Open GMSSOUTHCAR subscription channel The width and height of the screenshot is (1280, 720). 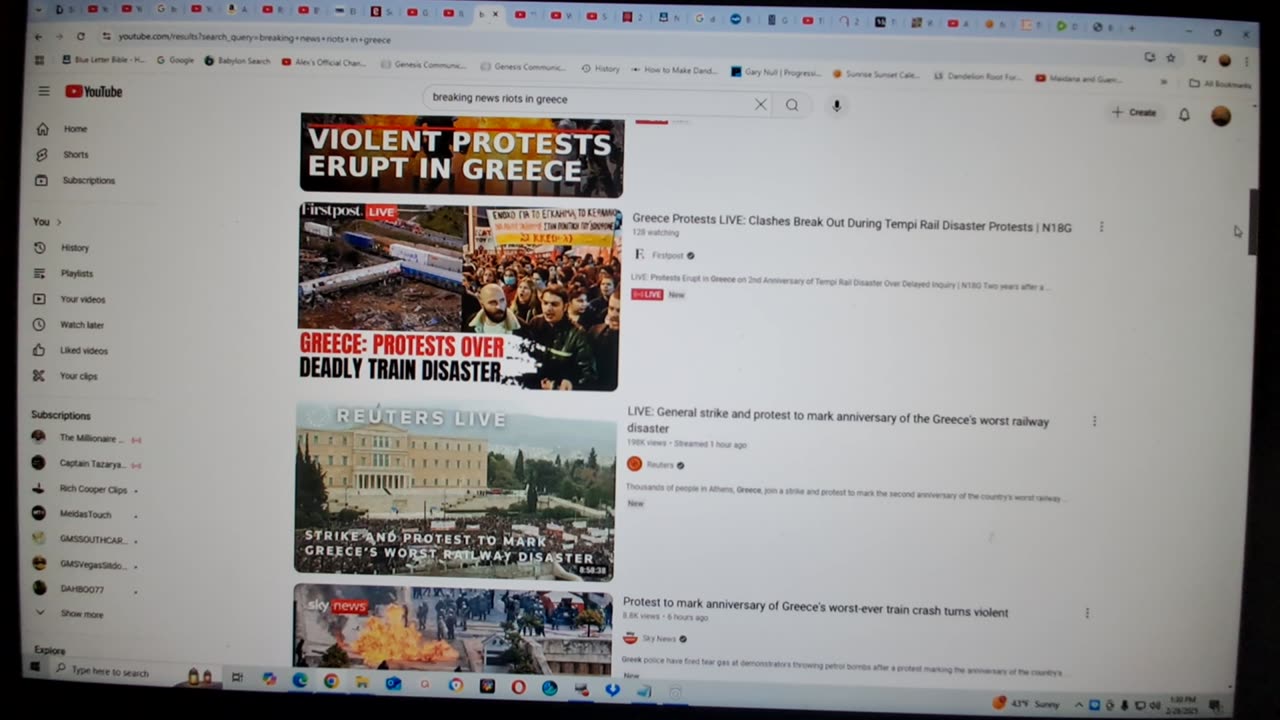tap(86, 540)
